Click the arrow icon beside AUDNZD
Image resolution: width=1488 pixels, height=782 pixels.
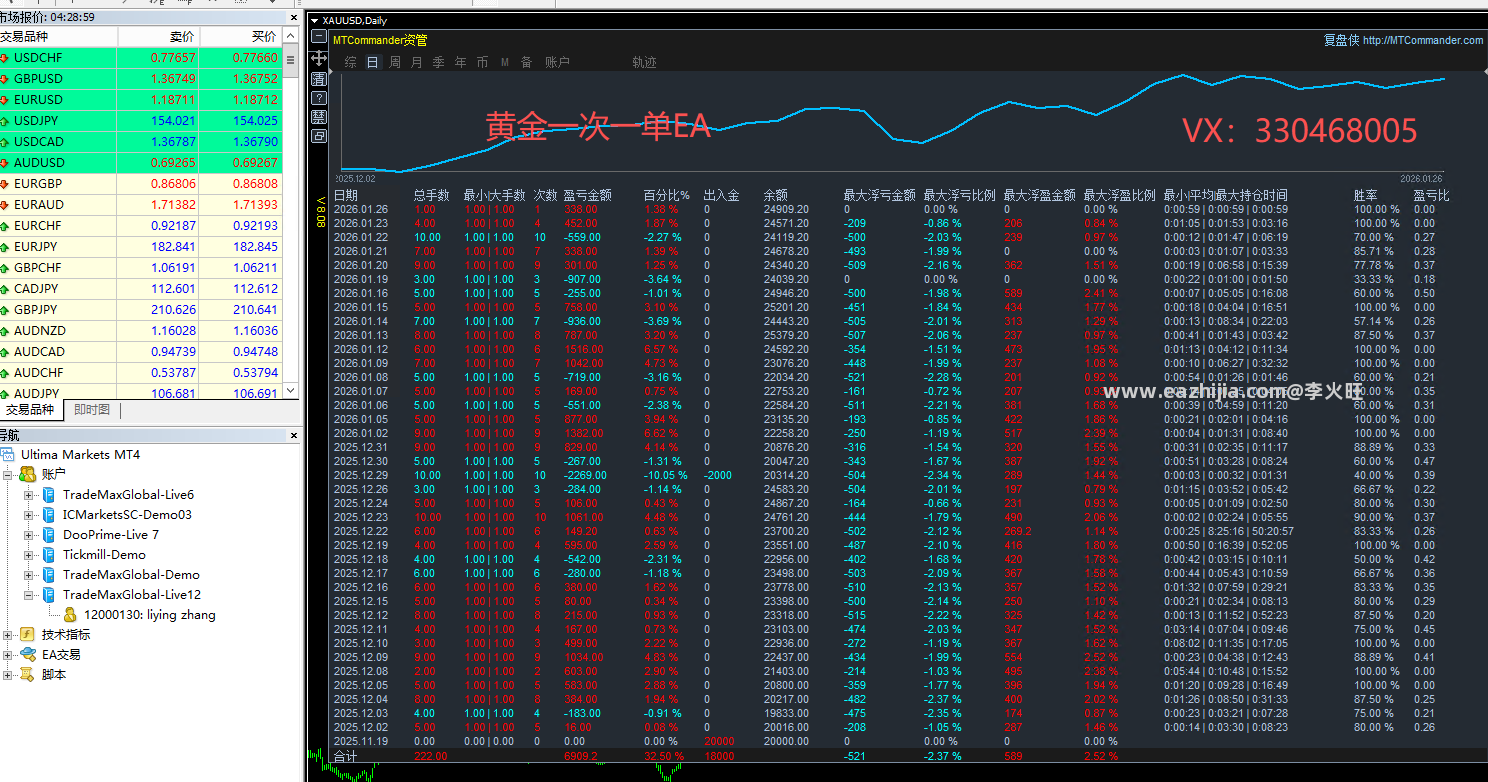(x=5, y=331)
